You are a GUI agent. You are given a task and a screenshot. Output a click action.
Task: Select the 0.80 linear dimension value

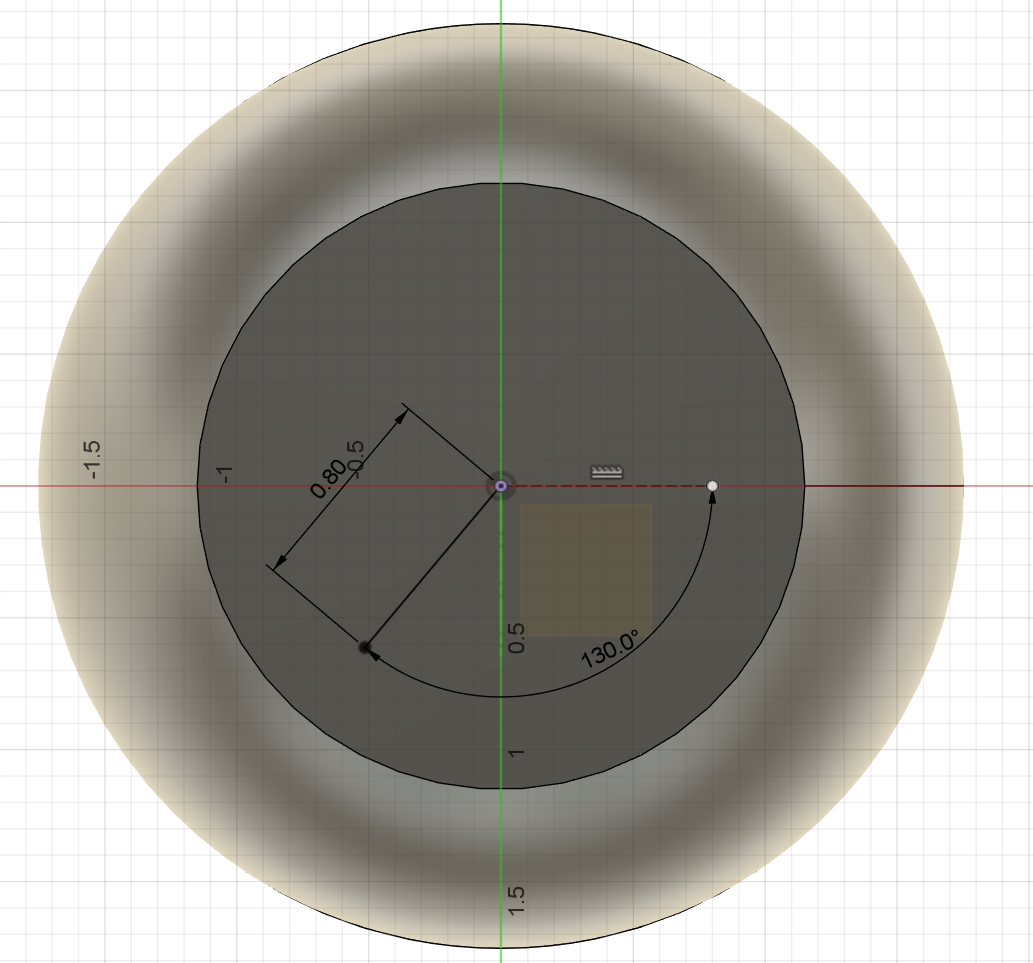[328, 479]
